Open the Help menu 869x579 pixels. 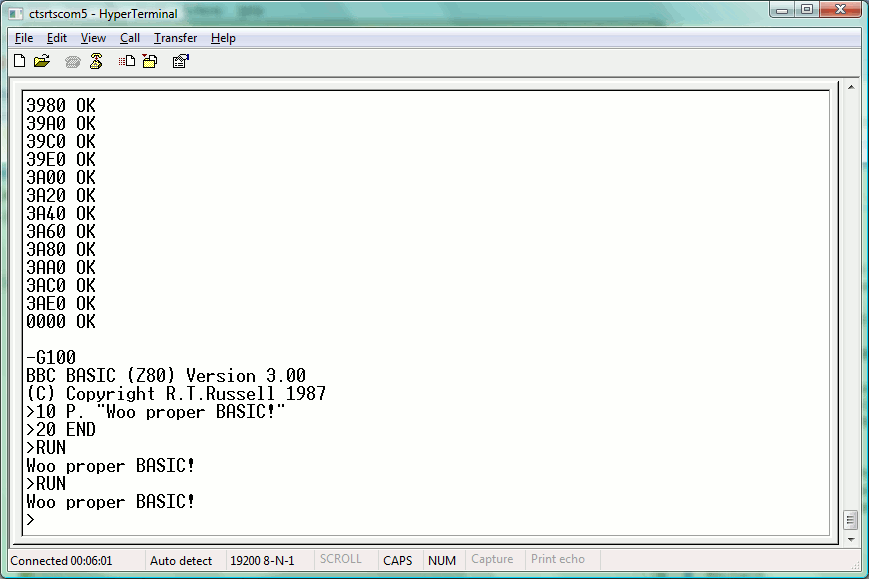(x=223, y=38)
